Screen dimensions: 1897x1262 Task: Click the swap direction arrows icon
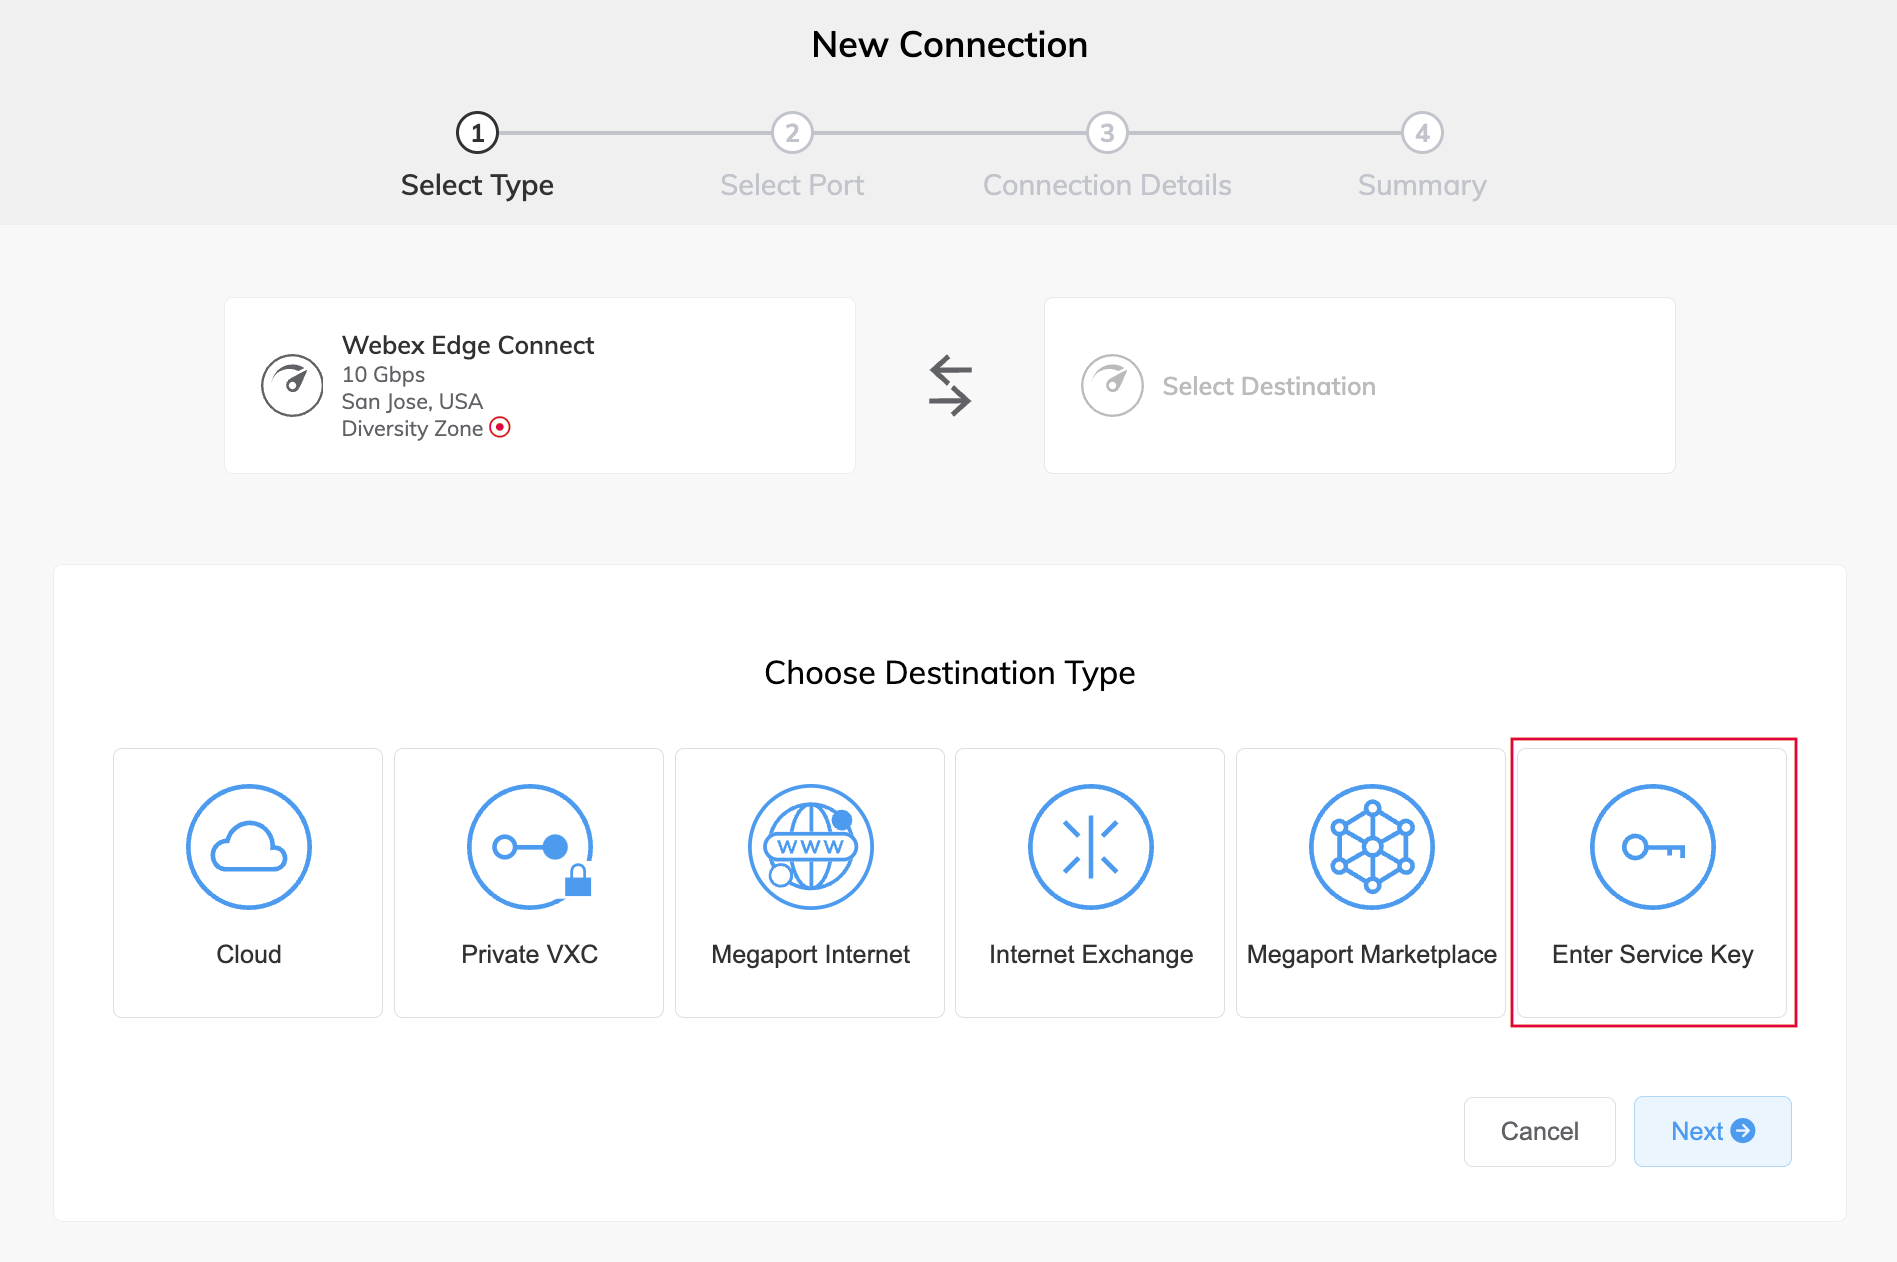[x=949, y=386]
